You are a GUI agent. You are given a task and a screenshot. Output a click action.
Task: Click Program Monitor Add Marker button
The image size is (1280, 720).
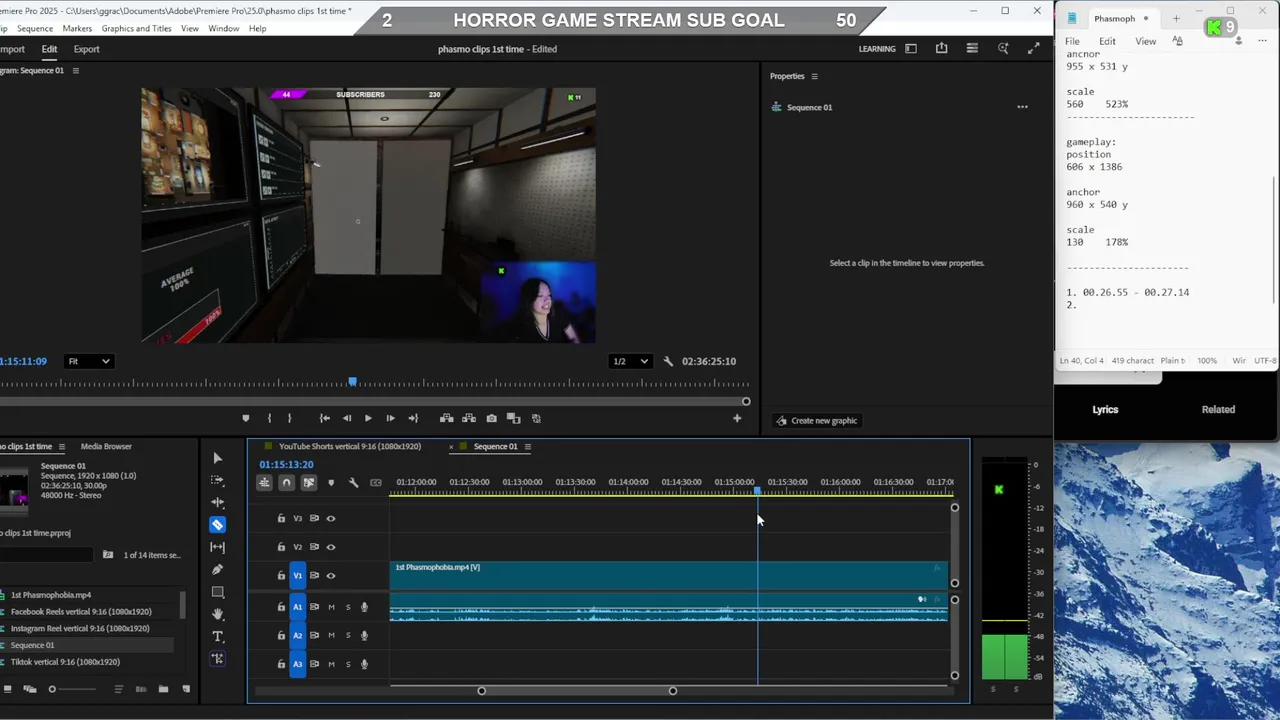245,418
